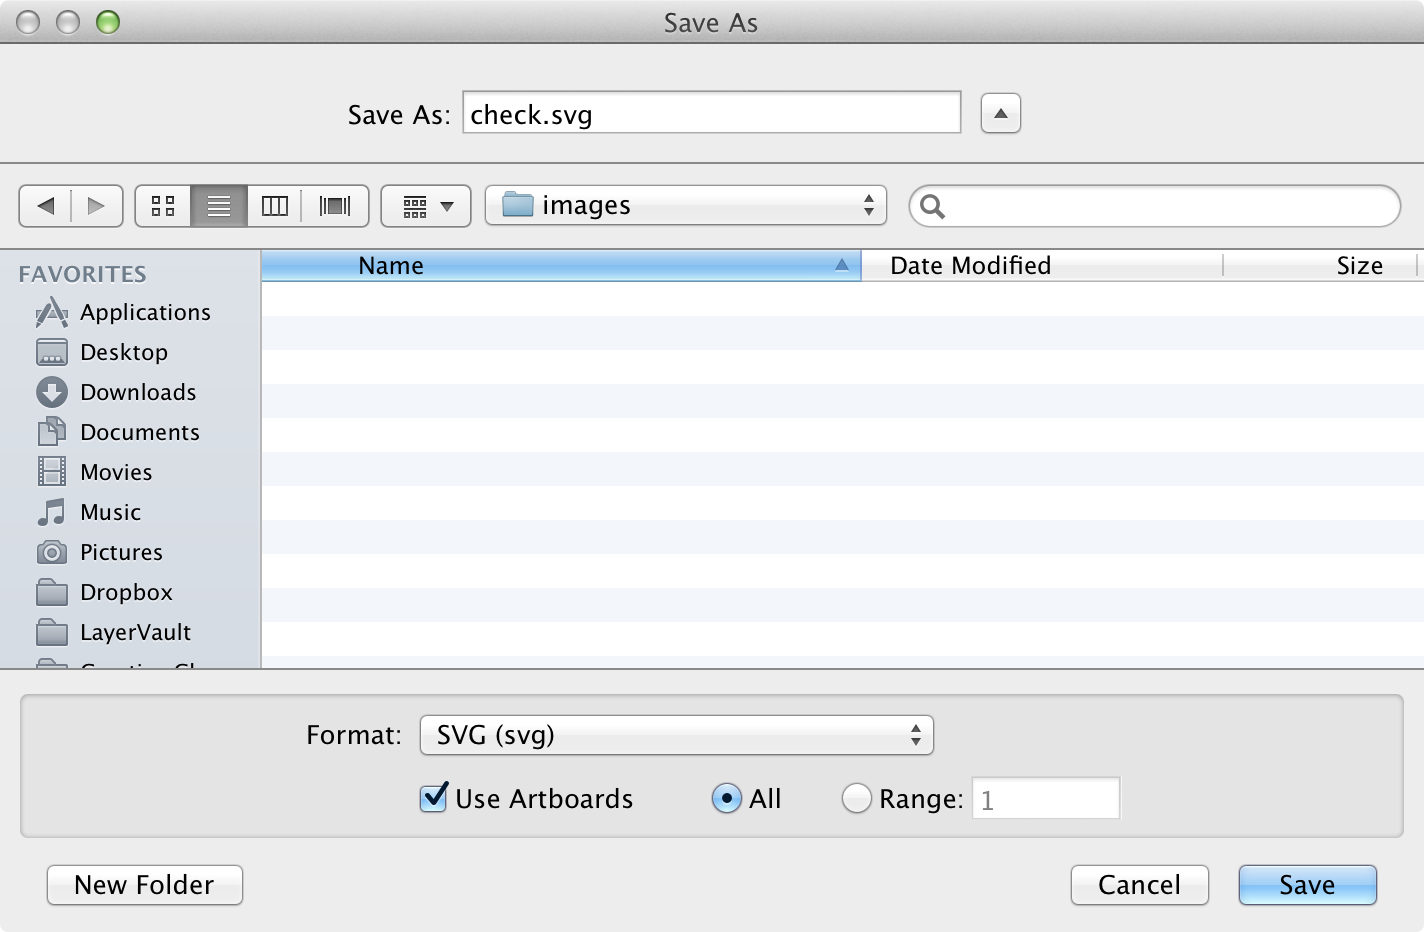Go back with the left arrow button
The width and height of the screenshot is (1424, 932).
pyautogui.click(x=45, y=206)
